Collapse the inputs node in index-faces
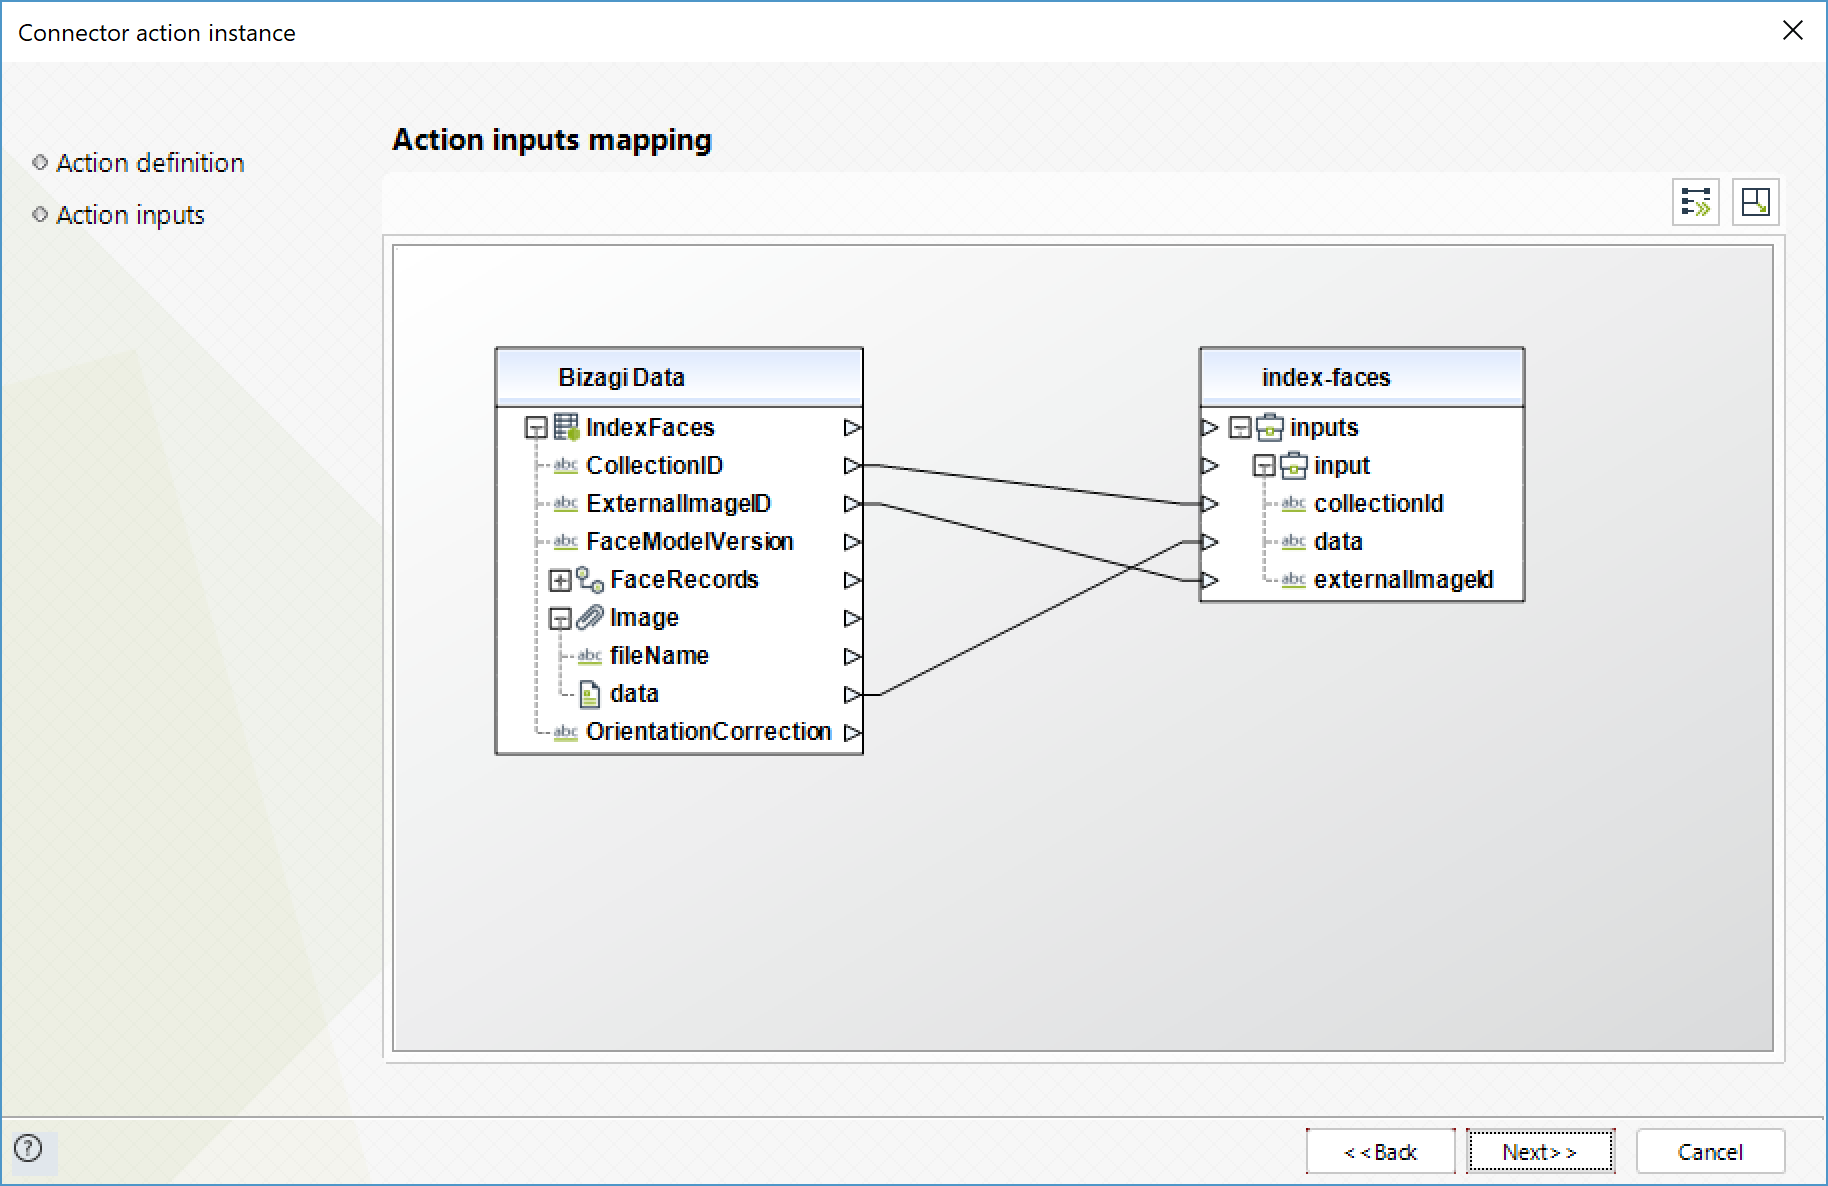This screenshot has height=1186, width=1828. pos(1240,428)
